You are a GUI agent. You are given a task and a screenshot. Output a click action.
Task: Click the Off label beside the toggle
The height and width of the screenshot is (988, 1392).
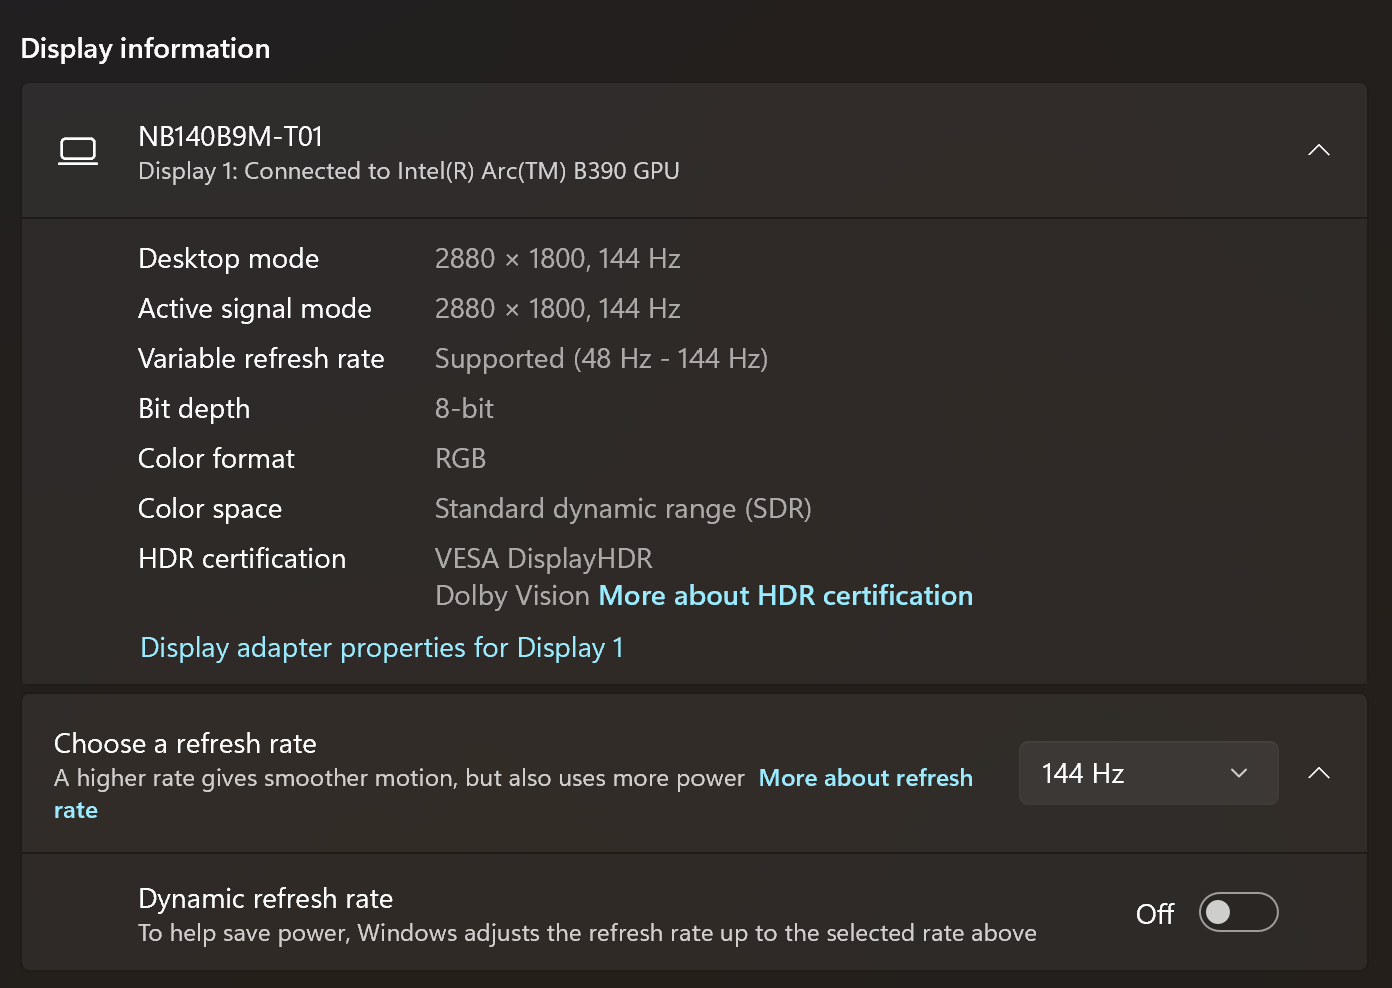[x=1155, y=914]
